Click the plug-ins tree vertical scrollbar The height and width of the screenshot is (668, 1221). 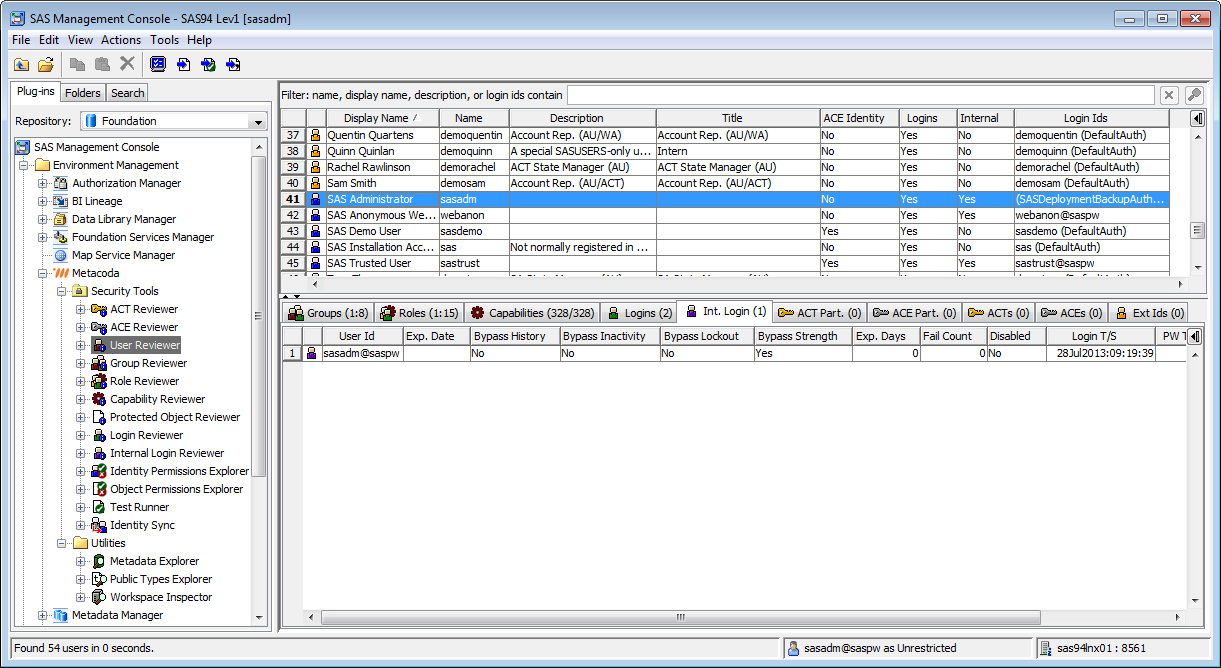click(x=260, y=380)
